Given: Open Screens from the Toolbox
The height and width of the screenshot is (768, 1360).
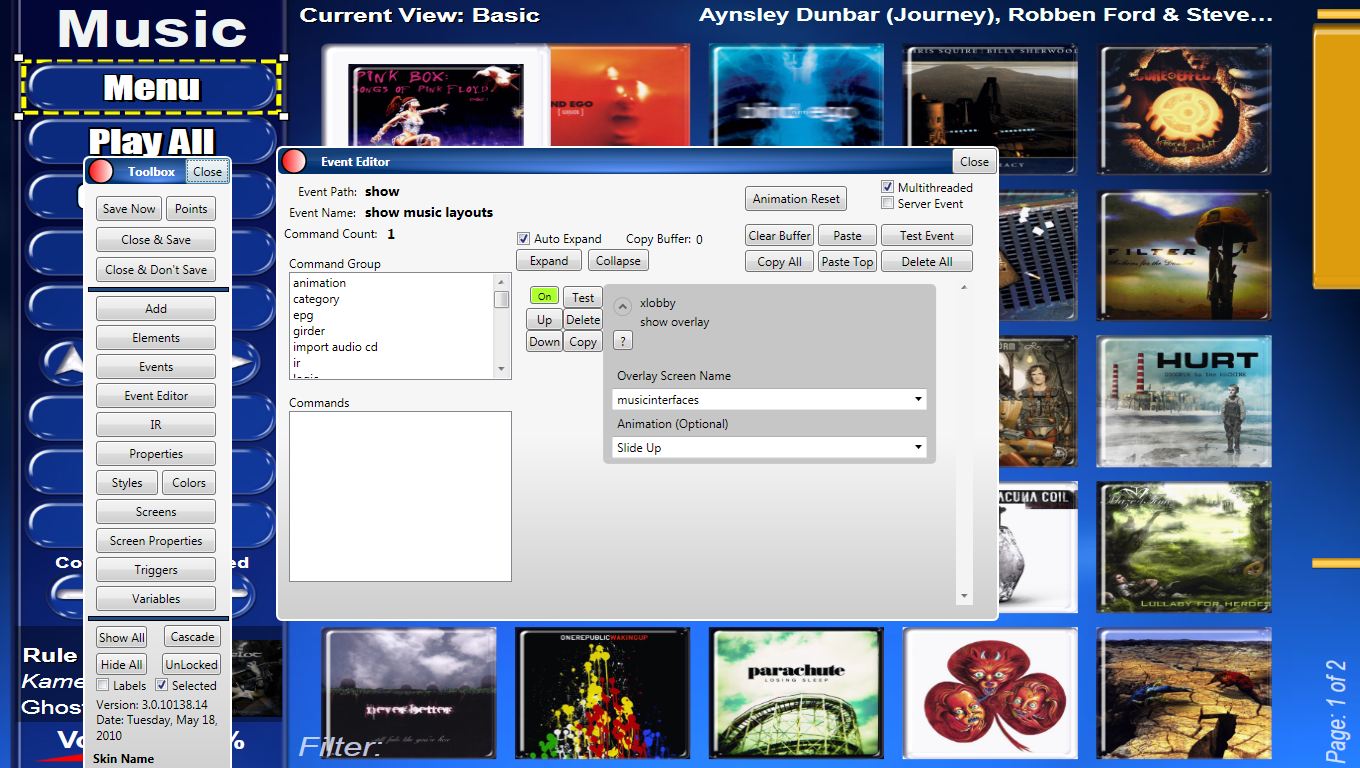Looking at the screenshot, I should point(156,512).
